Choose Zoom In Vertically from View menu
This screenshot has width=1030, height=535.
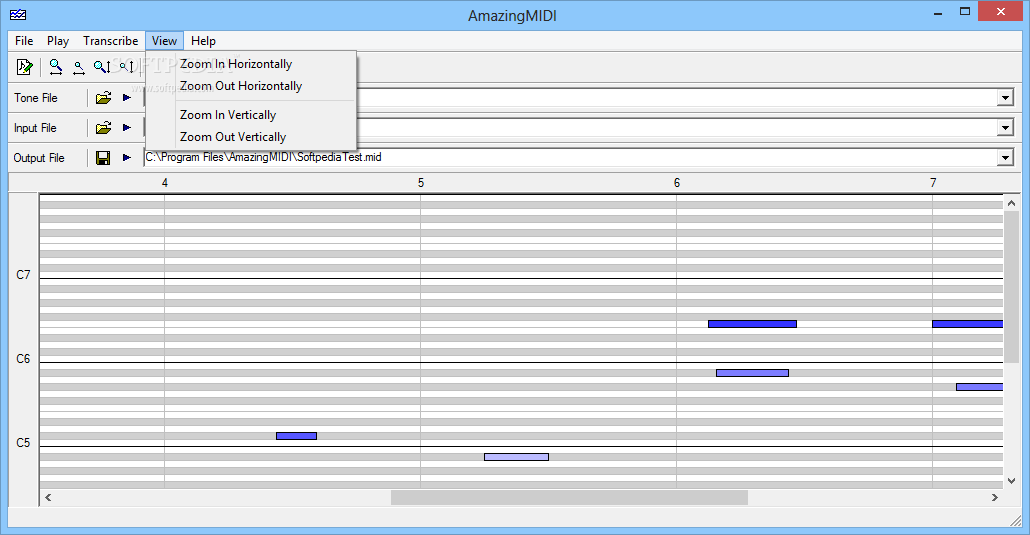[251, 115]
